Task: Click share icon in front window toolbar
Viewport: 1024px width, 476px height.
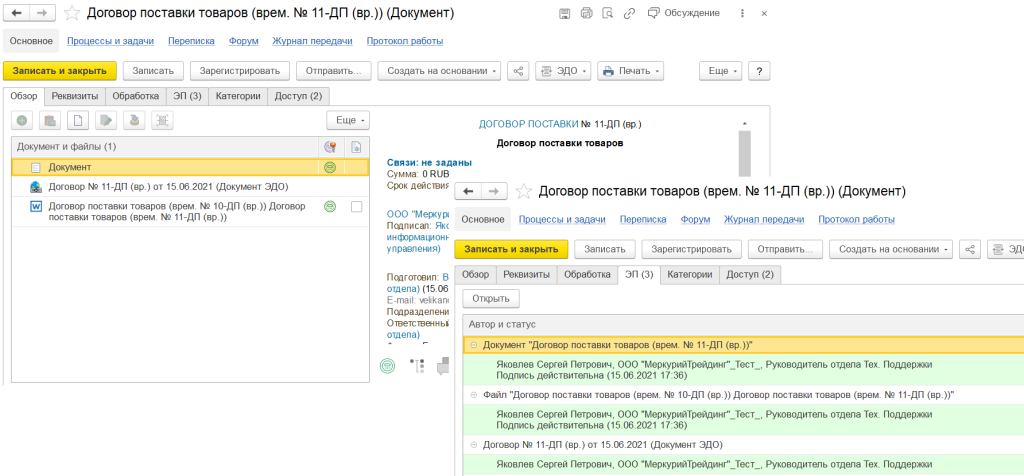Action: coord(970,249)
